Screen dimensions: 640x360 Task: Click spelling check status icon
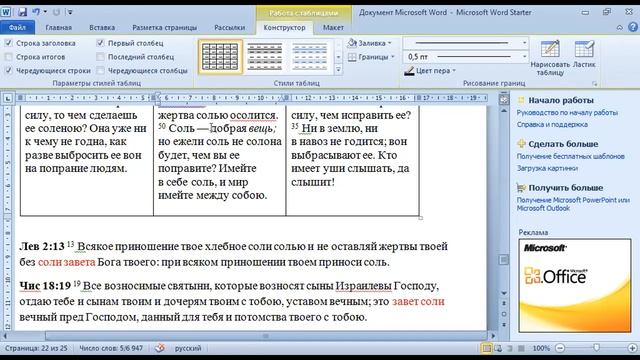pos(160,348)
